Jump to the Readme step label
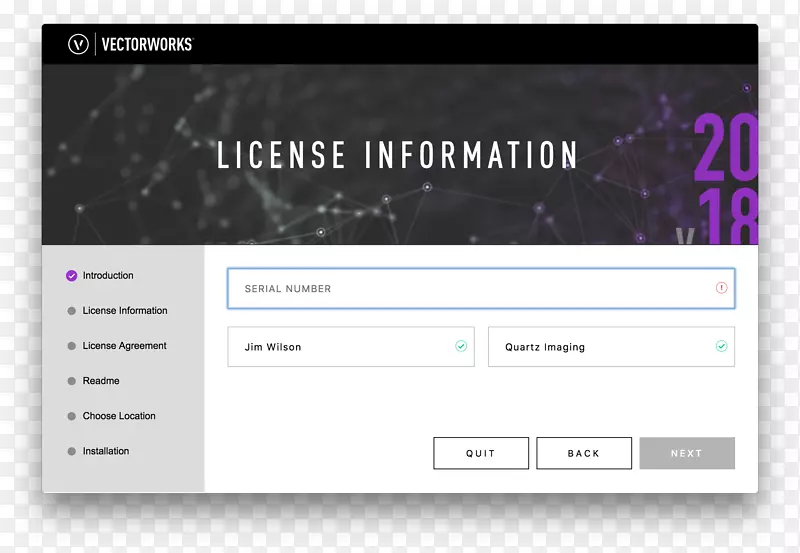The width and height of the screenshot is (800, 553). point(101,381)
